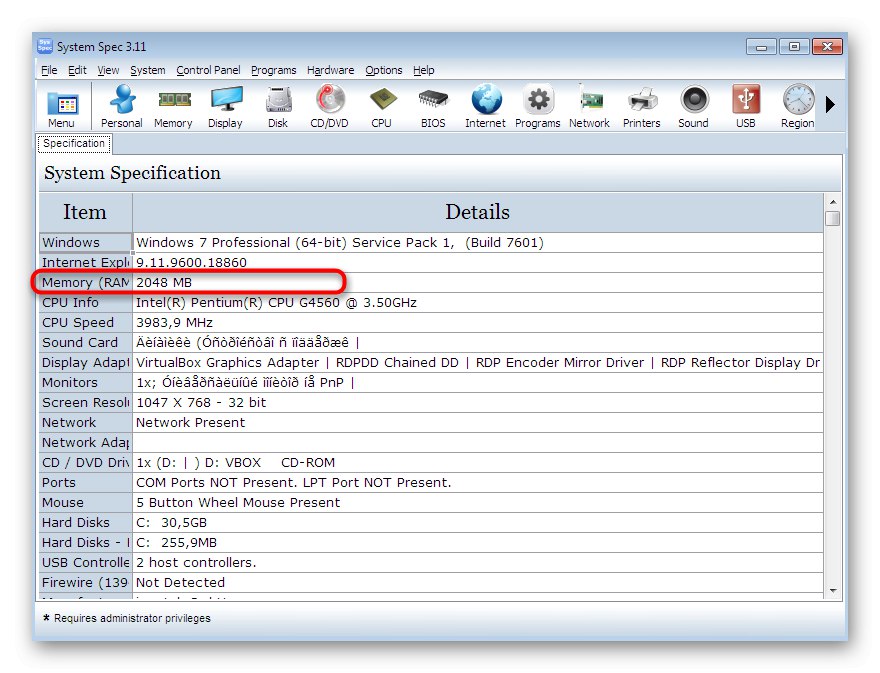Select the Network Present value
880x673 pixels.
pyautogui.click(x=478, y=423)
